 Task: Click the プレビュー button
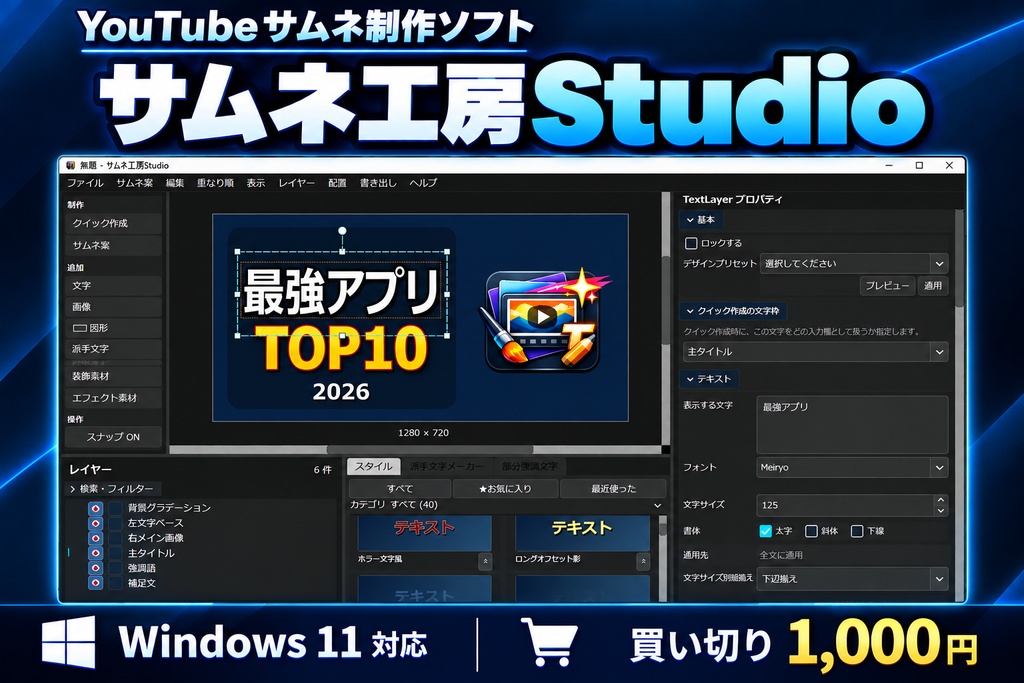tap(887, 286)
